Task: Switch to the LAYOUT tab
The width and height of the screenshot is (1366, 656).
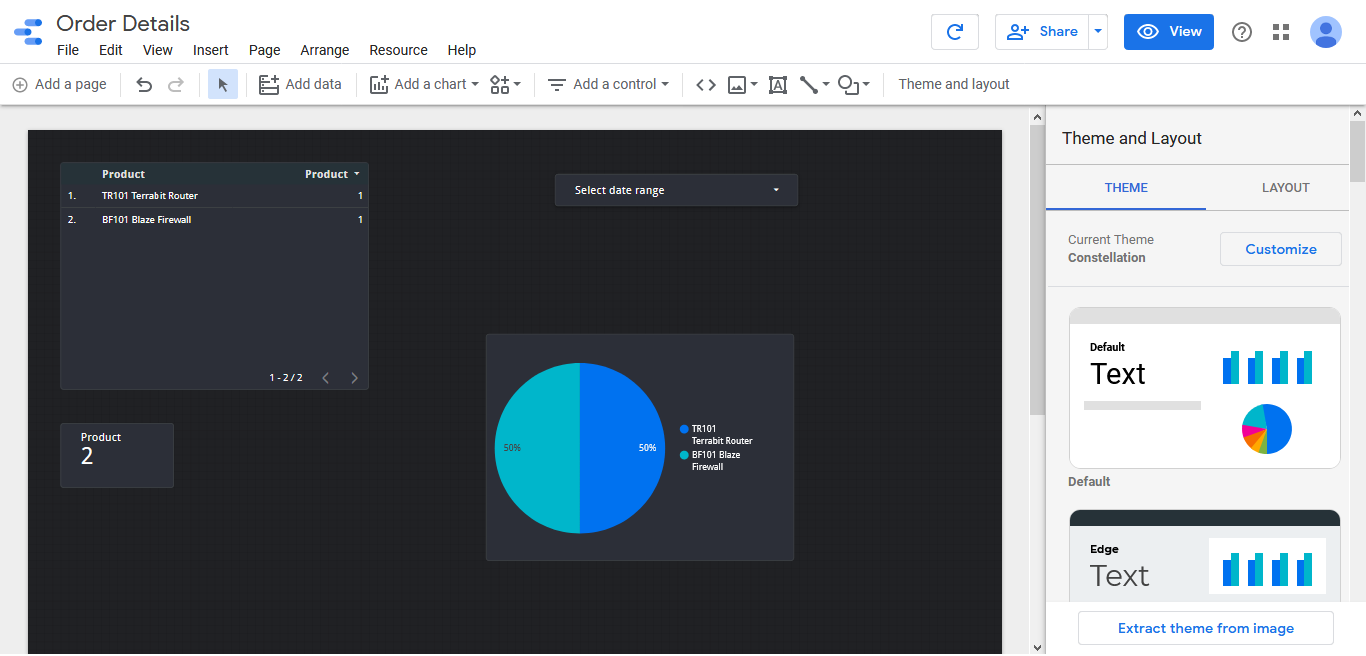Action: (1285, 188)
